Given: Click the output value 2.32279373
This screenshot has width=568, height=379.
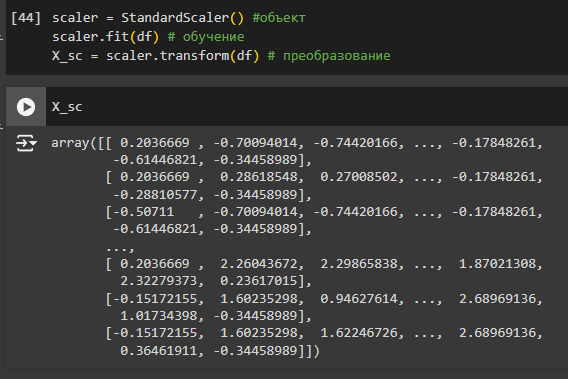Looking at the screenshot, I should (x=159, y=281).
